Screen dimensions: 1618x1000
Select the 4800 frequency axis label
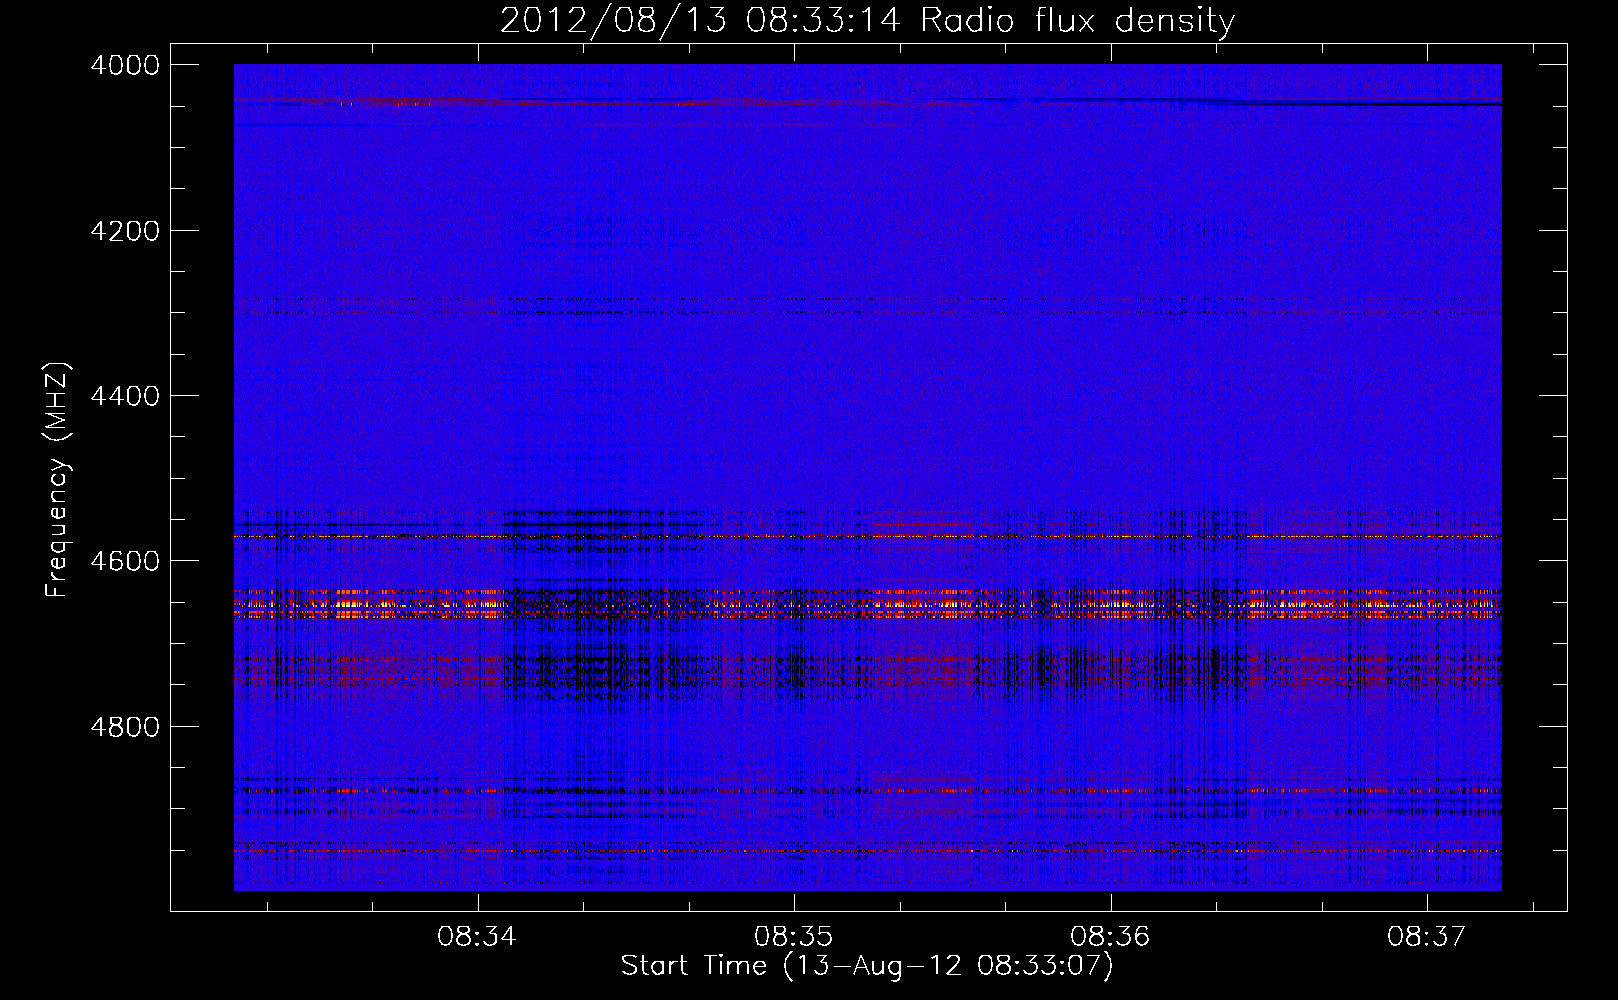(125, 727)
